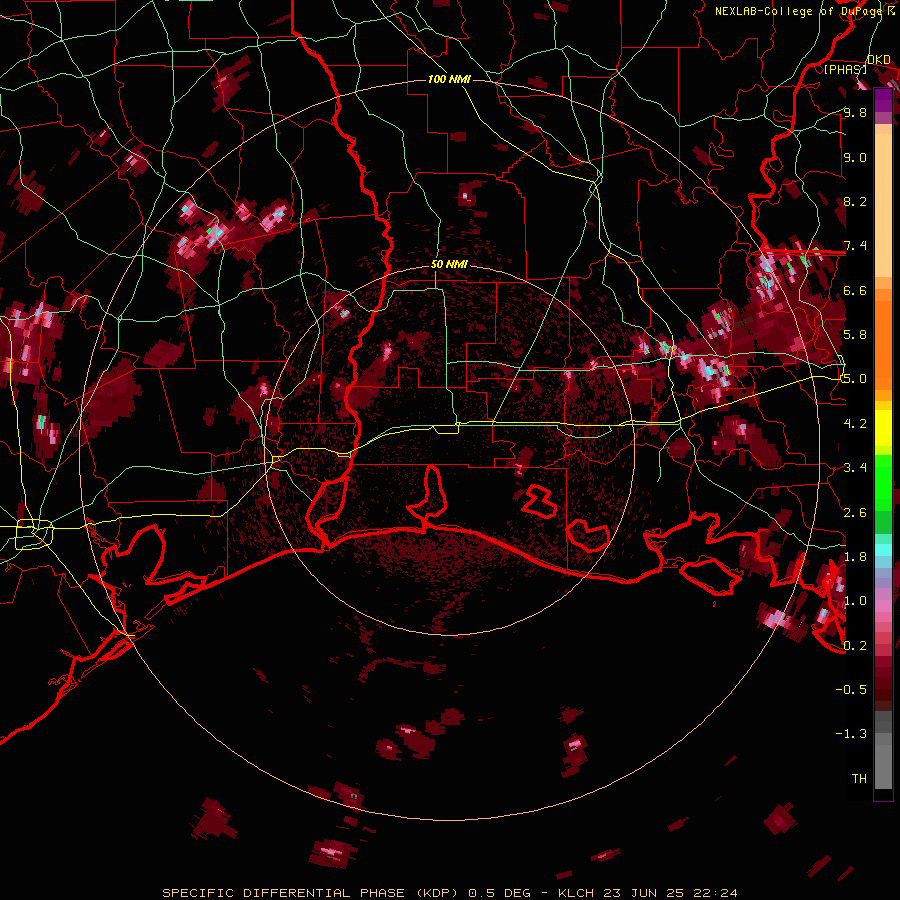Viewport: 900px width, 900px height.
Task: Click the 9.8 value on the color scale
Action: tap(855, 112)
